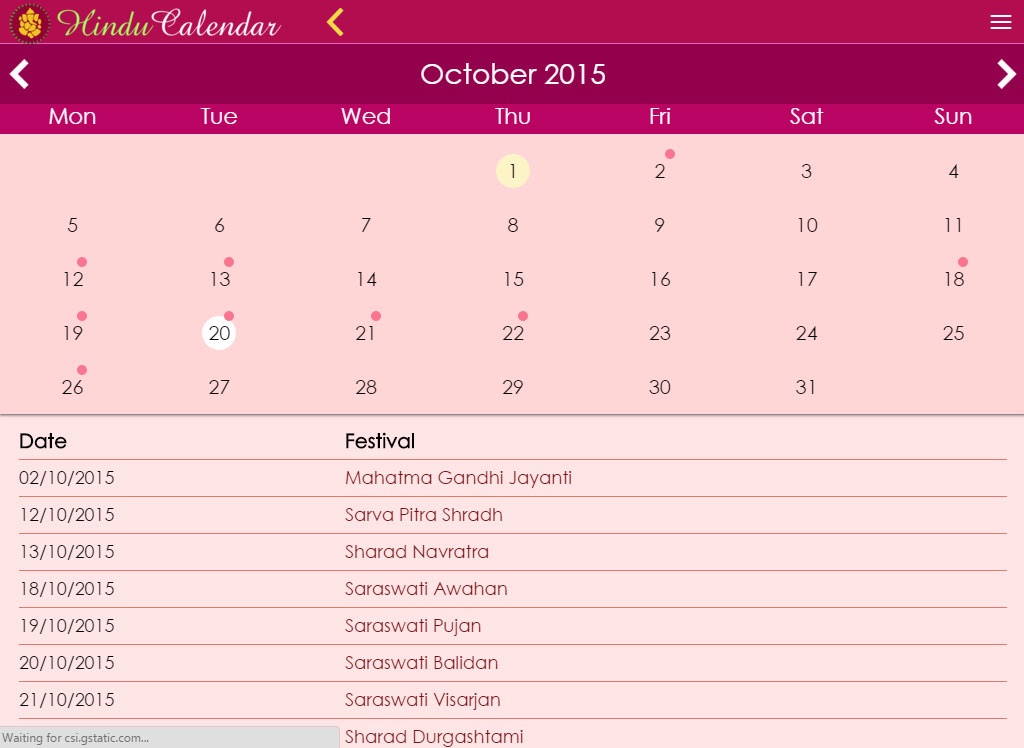
Task: Select date 28 in calendar
Action: [366, 387]
